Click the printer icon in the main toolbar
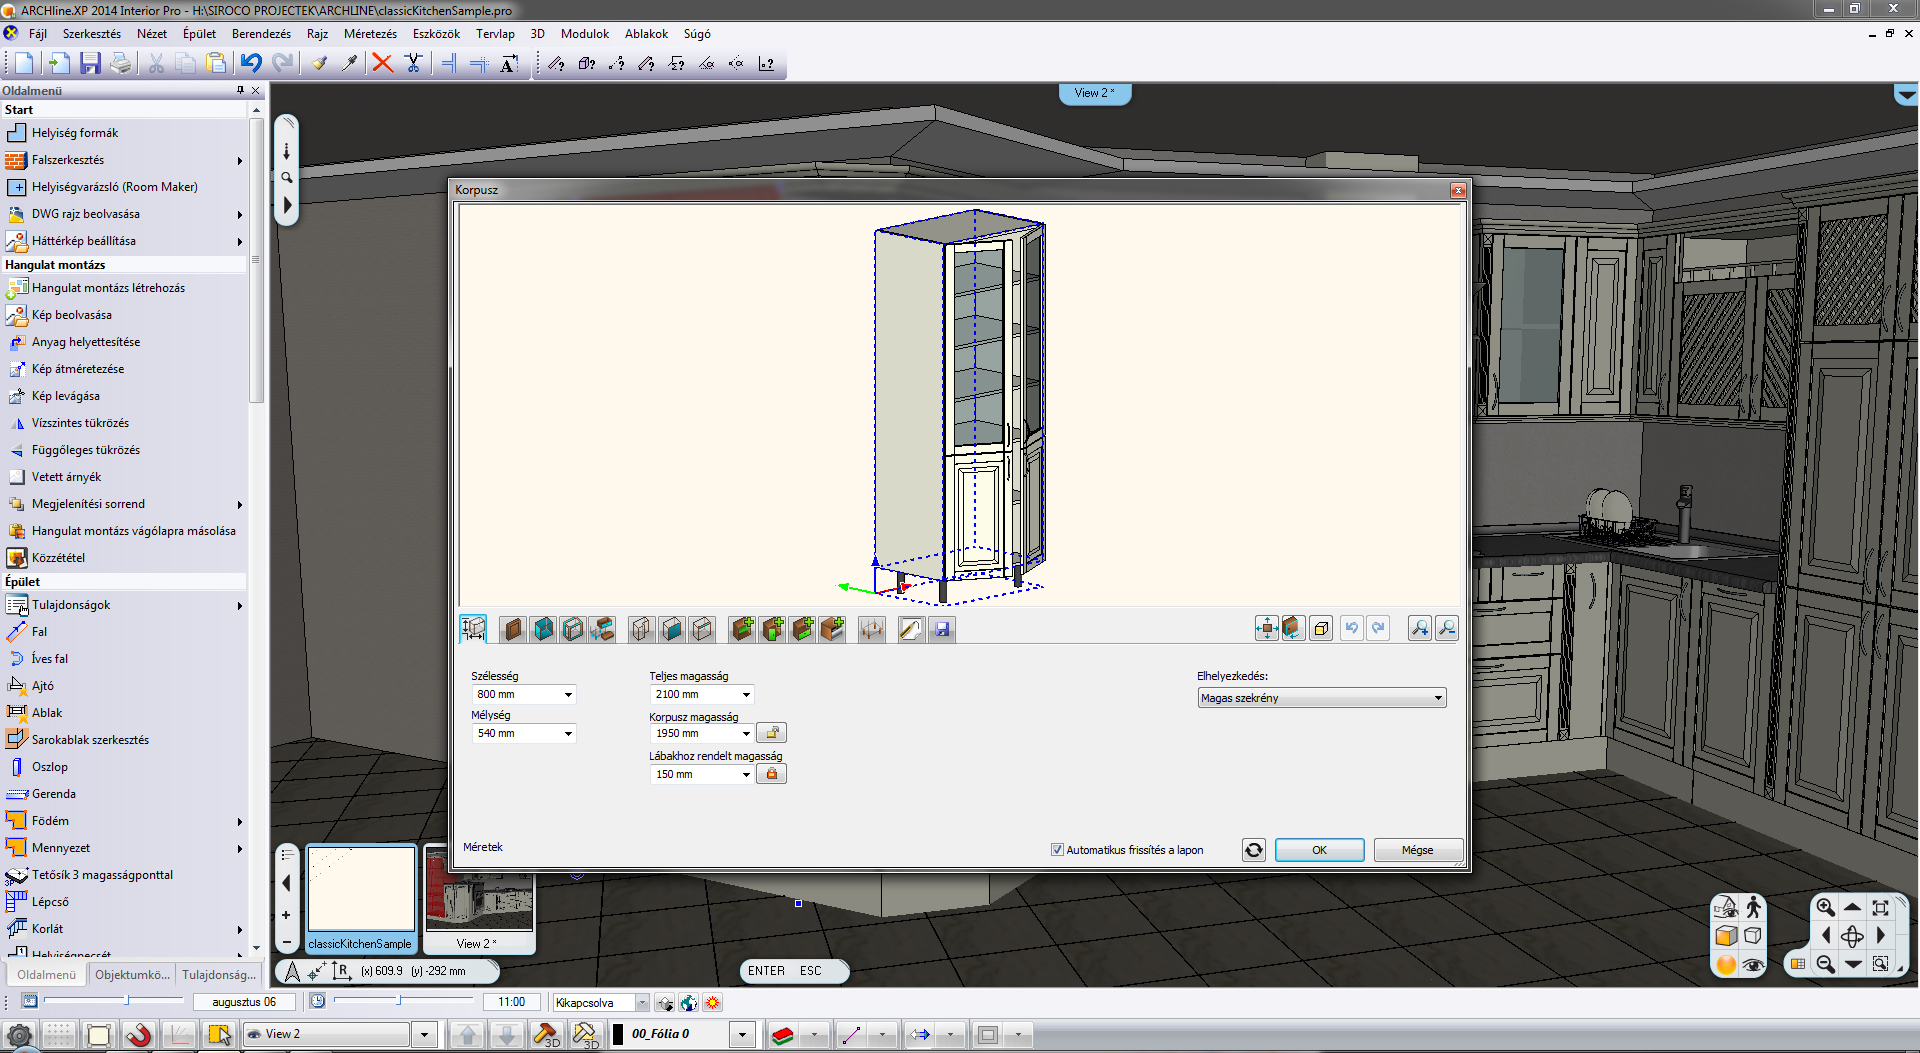This screenshot has height=1053, width=1920. click(x=121, y=63)
